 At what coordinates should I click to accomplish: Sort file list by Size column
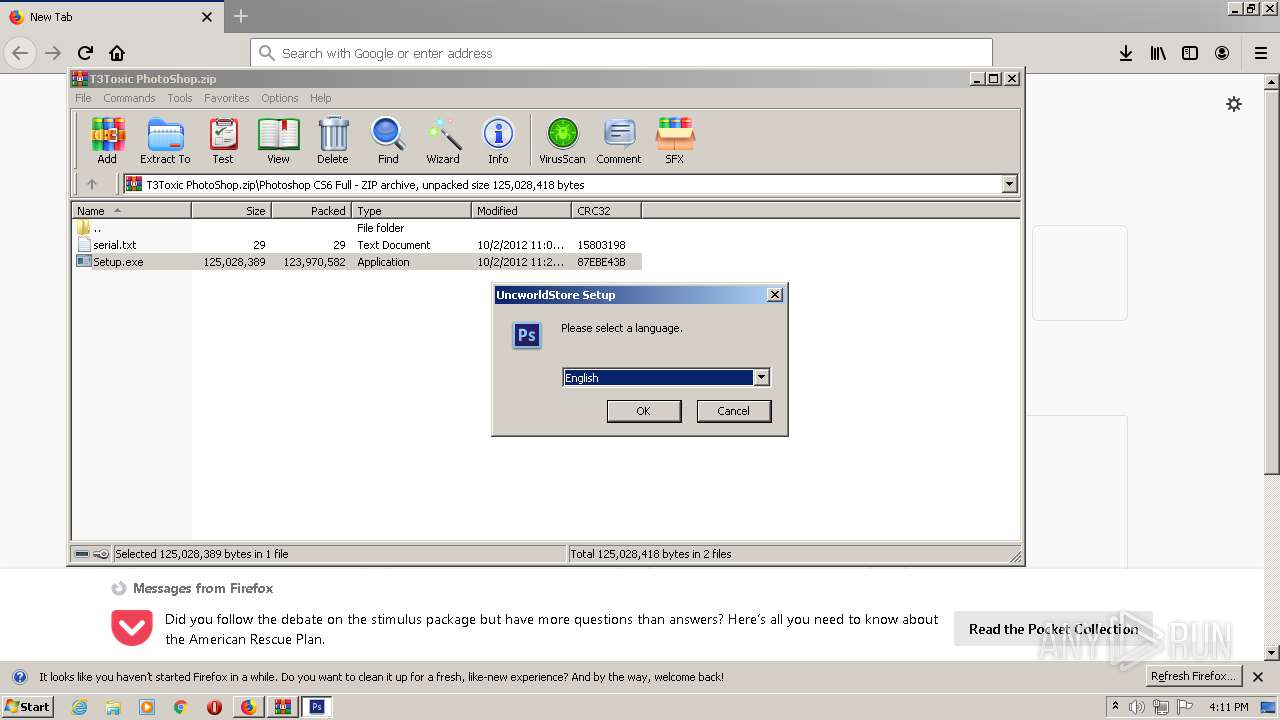coord(231,210)
